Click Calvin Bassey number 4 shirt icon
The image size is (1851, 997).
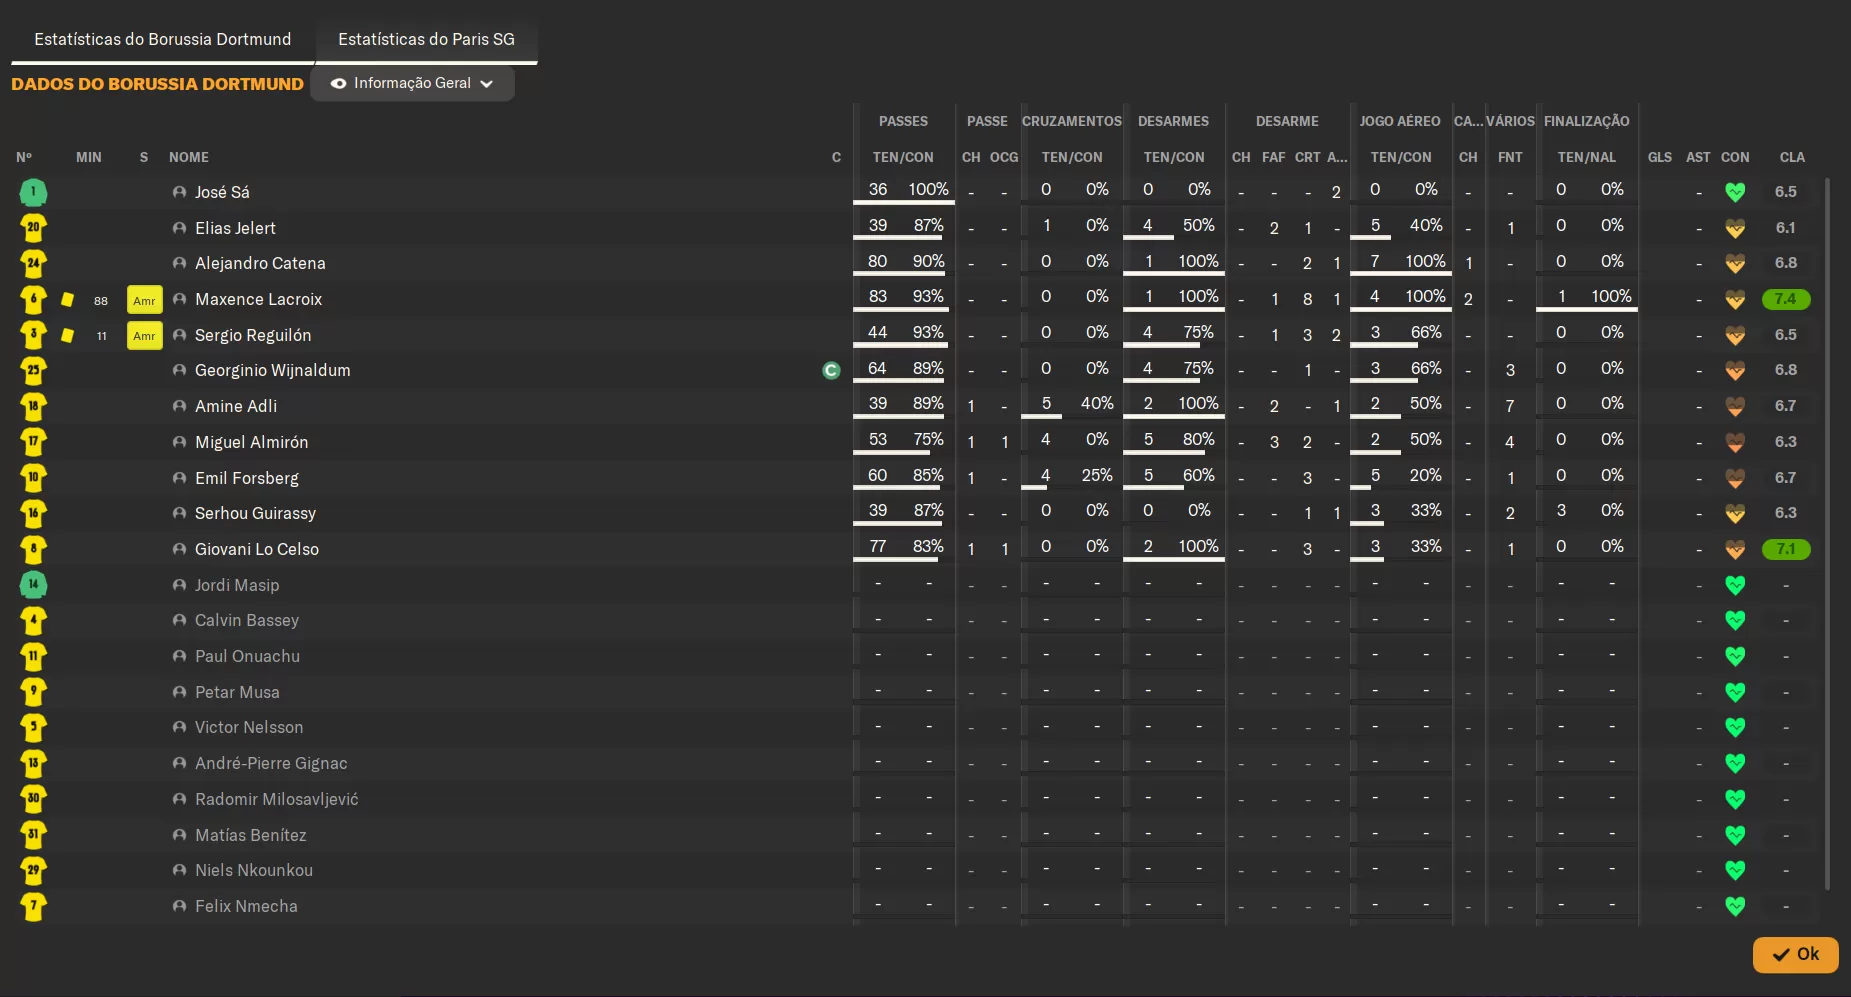tap(33, 620)
